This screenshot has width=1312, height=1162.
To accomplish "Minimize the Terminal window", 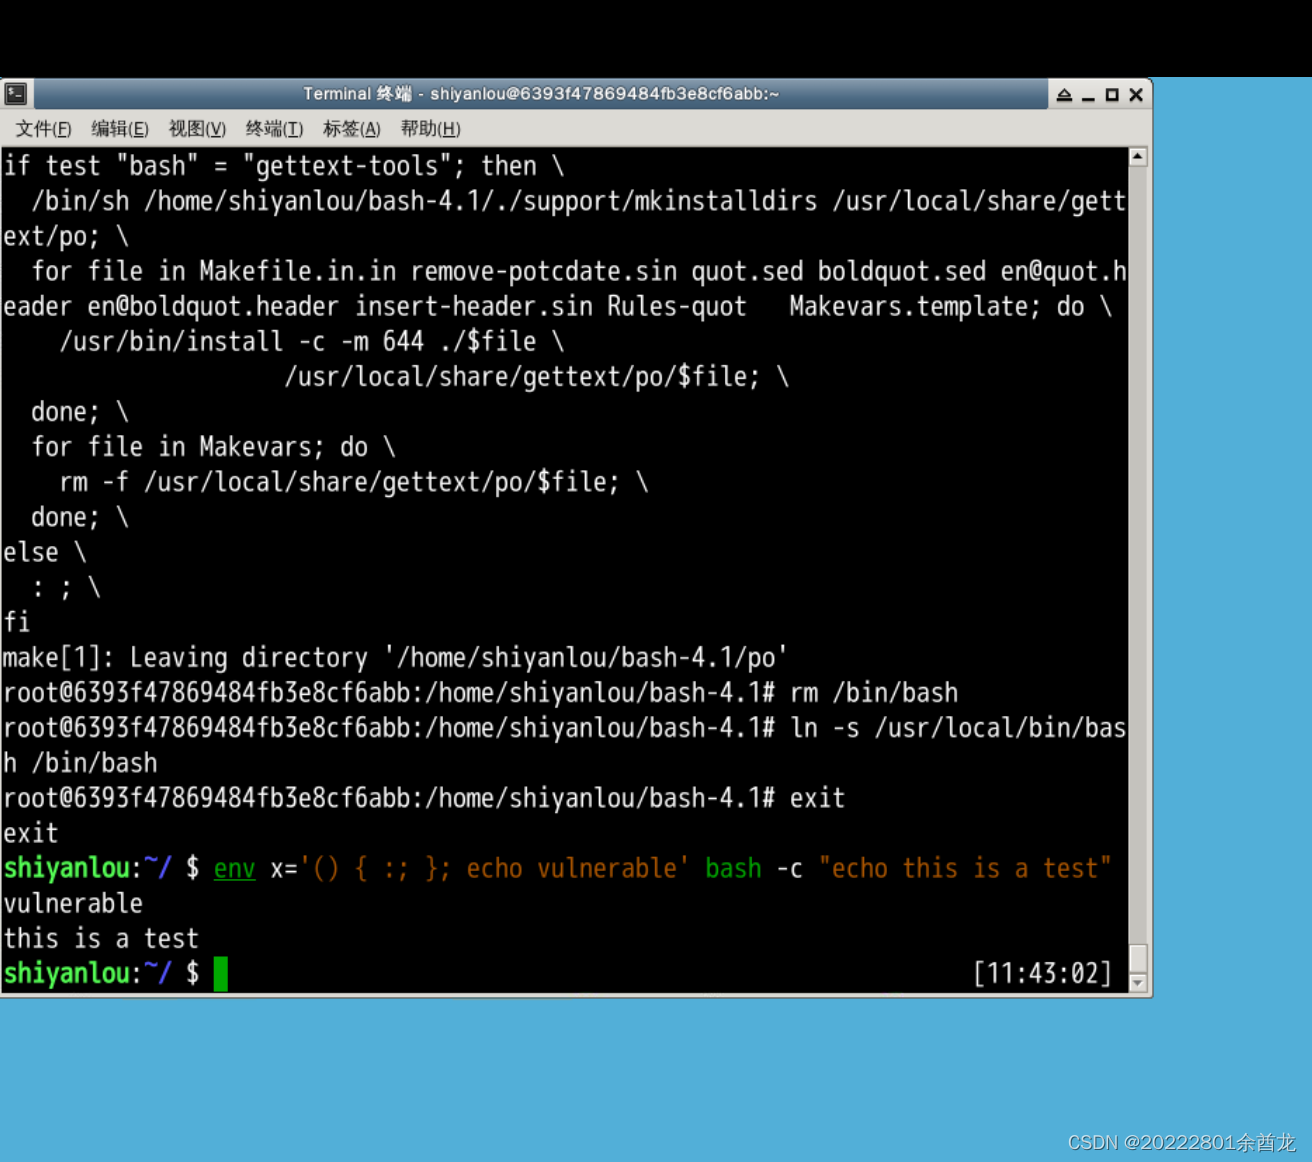I will [x=1088, y=95].
